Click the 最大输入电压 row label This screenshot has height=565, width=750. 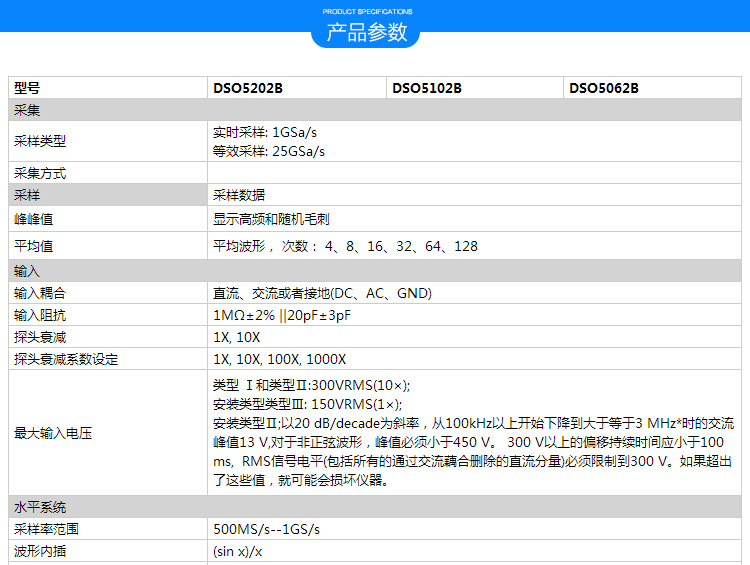(53, 433)
